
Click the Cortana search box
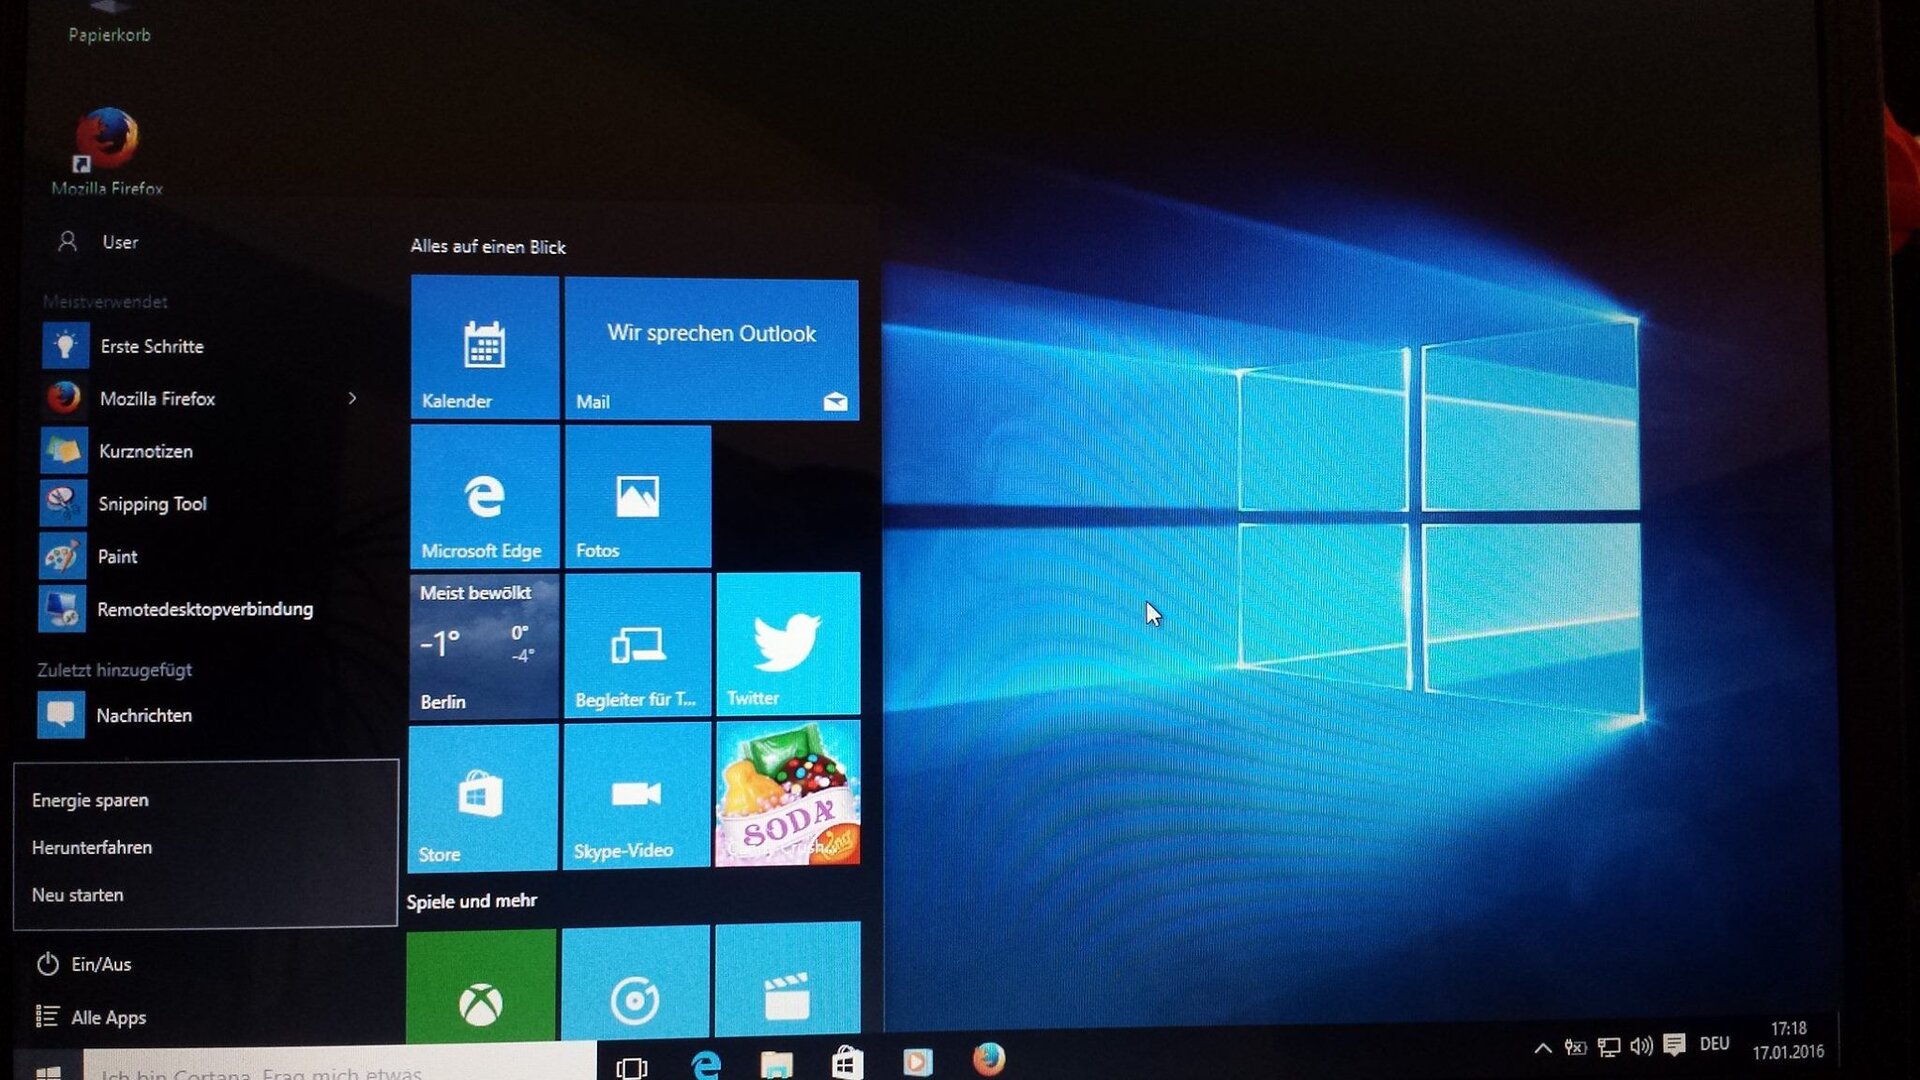[340, 1064]
